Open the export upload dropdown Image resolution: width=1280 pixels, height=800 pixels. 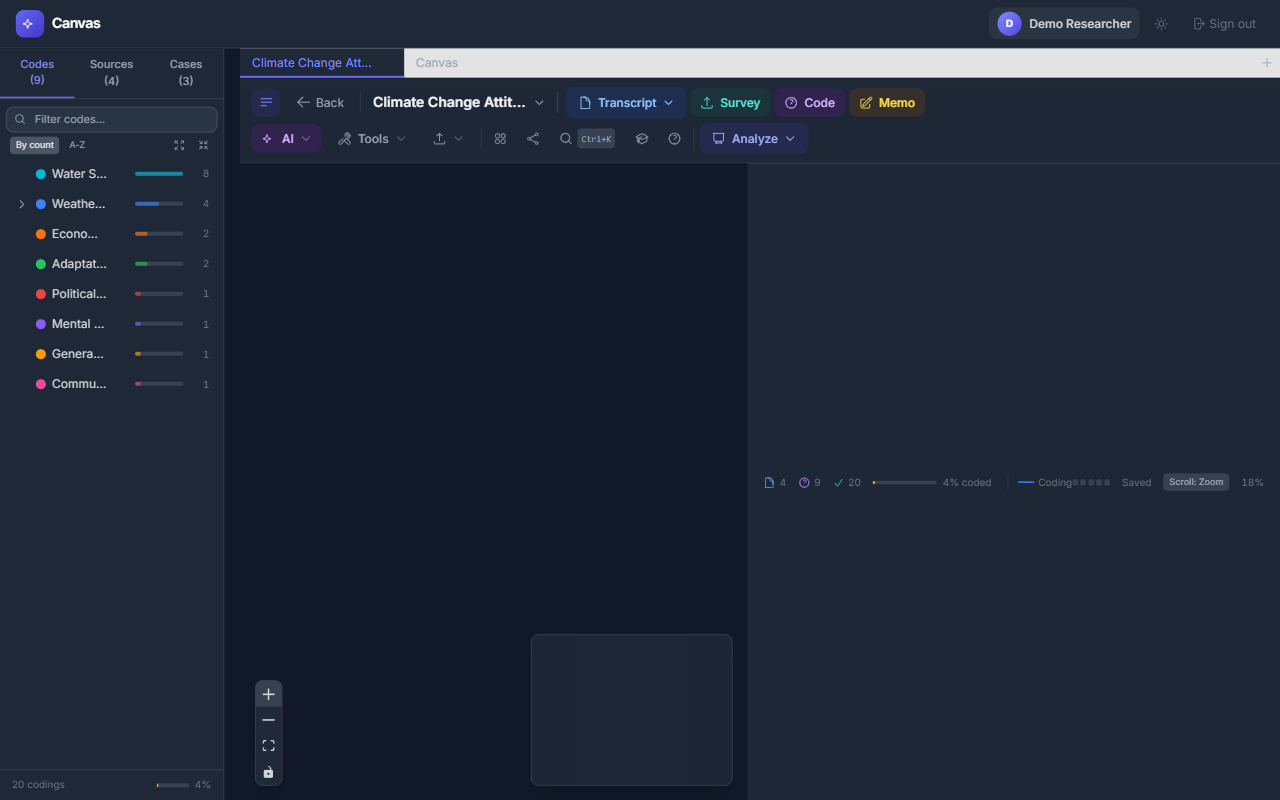click(448, 139)
